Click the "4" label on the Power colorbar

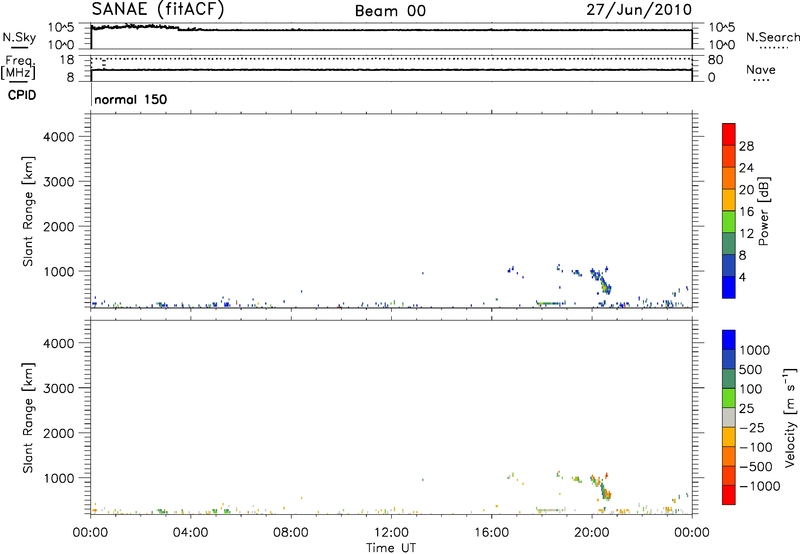tap(743, 278)
